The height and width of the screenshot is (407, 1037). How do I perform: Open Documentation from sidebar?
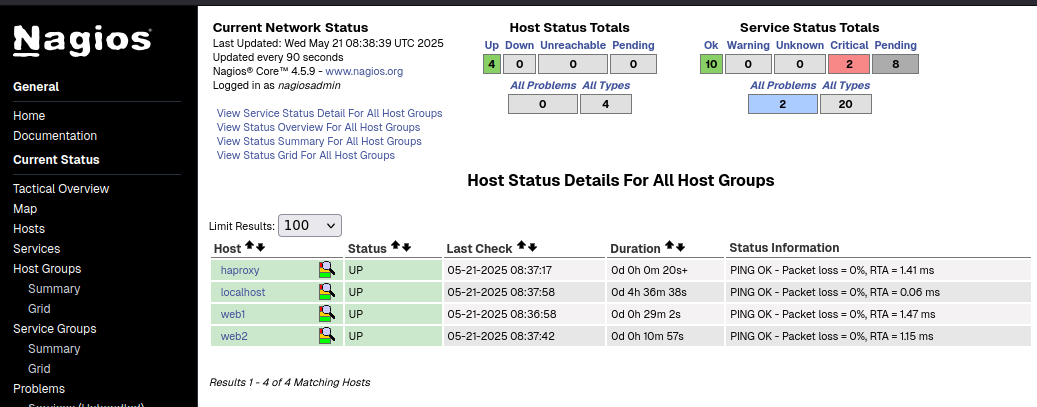55,136
